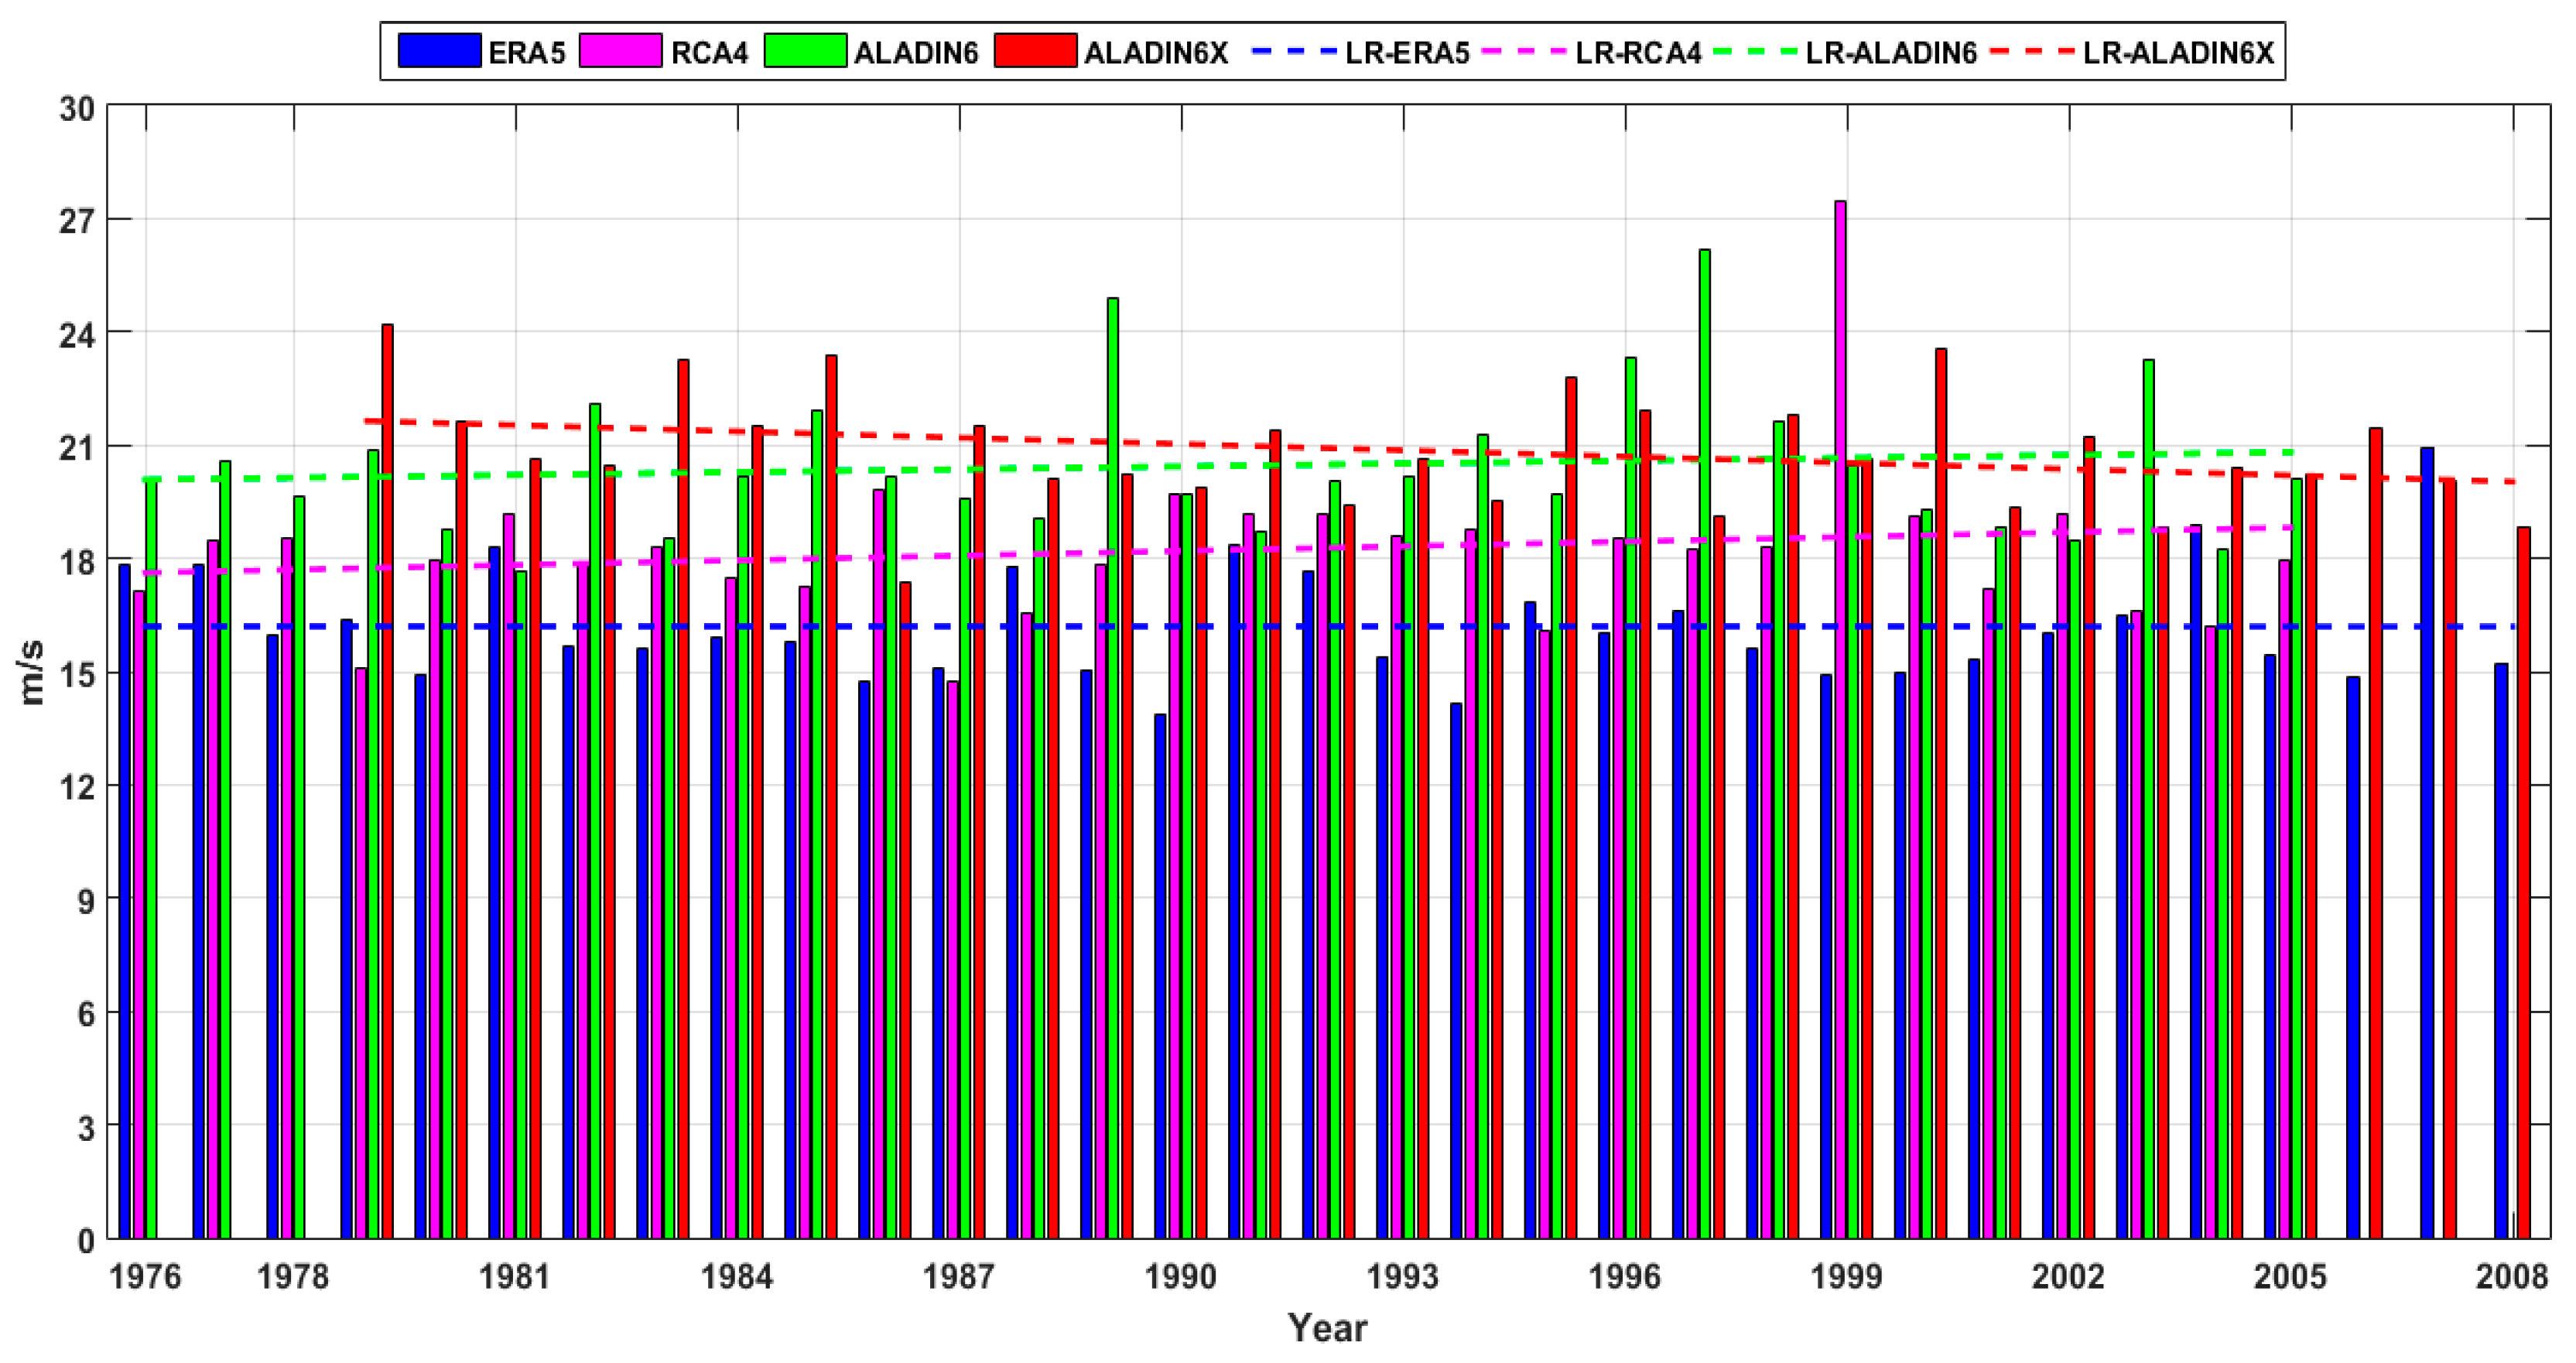
Task: Click the red ALADIN6X legend swatch
Action: [x=1035, y=50]
